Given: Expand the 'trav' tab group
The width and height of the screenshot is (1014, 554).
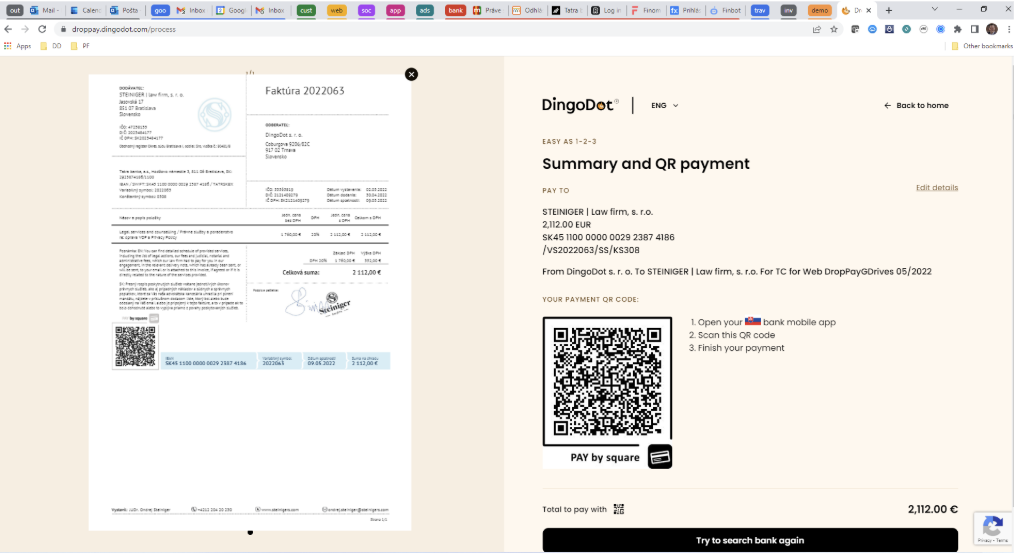Looking at the screenshot, I should [760, 10].
